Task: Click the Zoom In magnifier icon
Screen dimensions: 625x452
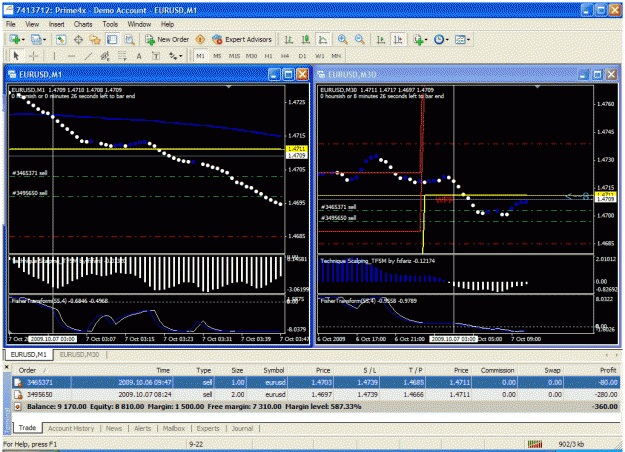Action: (342, 39)
